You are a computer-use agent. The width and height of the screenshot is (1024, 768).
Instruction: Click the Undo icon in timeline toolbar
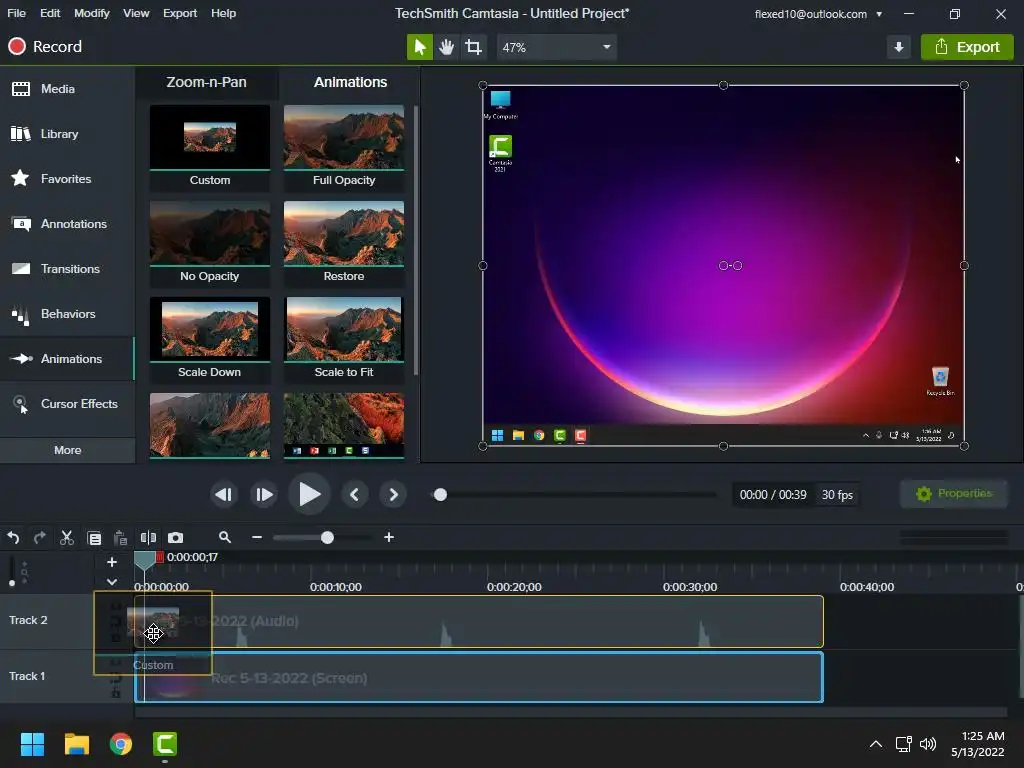[13, 537]
